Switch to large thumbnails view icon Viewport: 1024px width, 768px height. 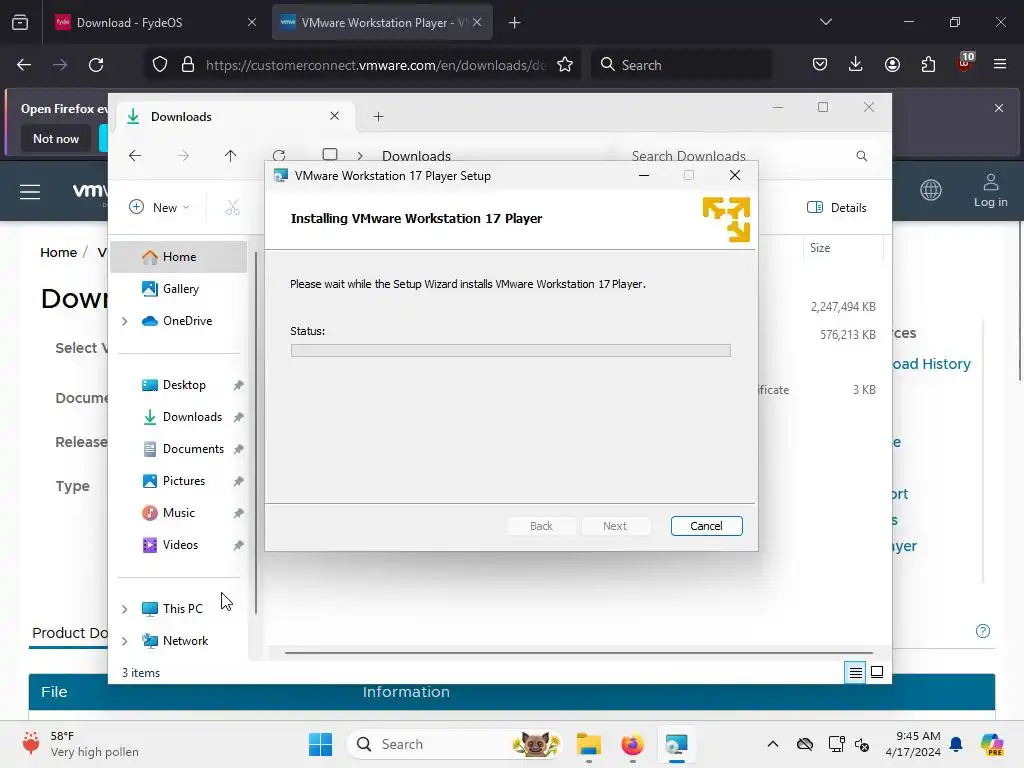point(877,672)
